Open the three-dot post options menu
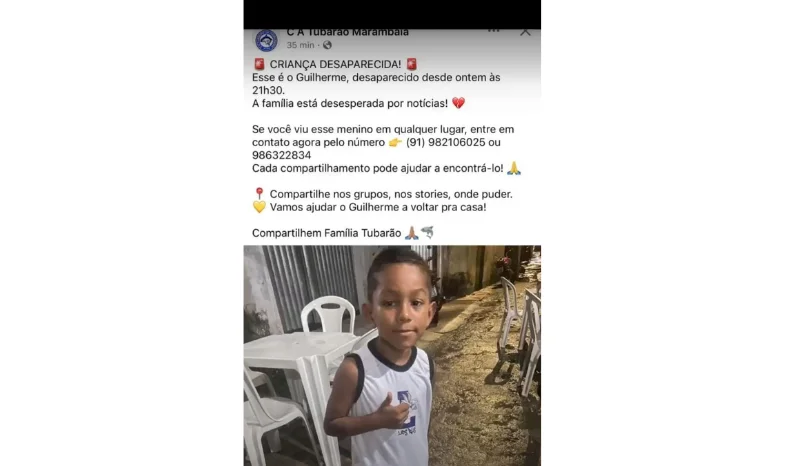 click(493, 31)
